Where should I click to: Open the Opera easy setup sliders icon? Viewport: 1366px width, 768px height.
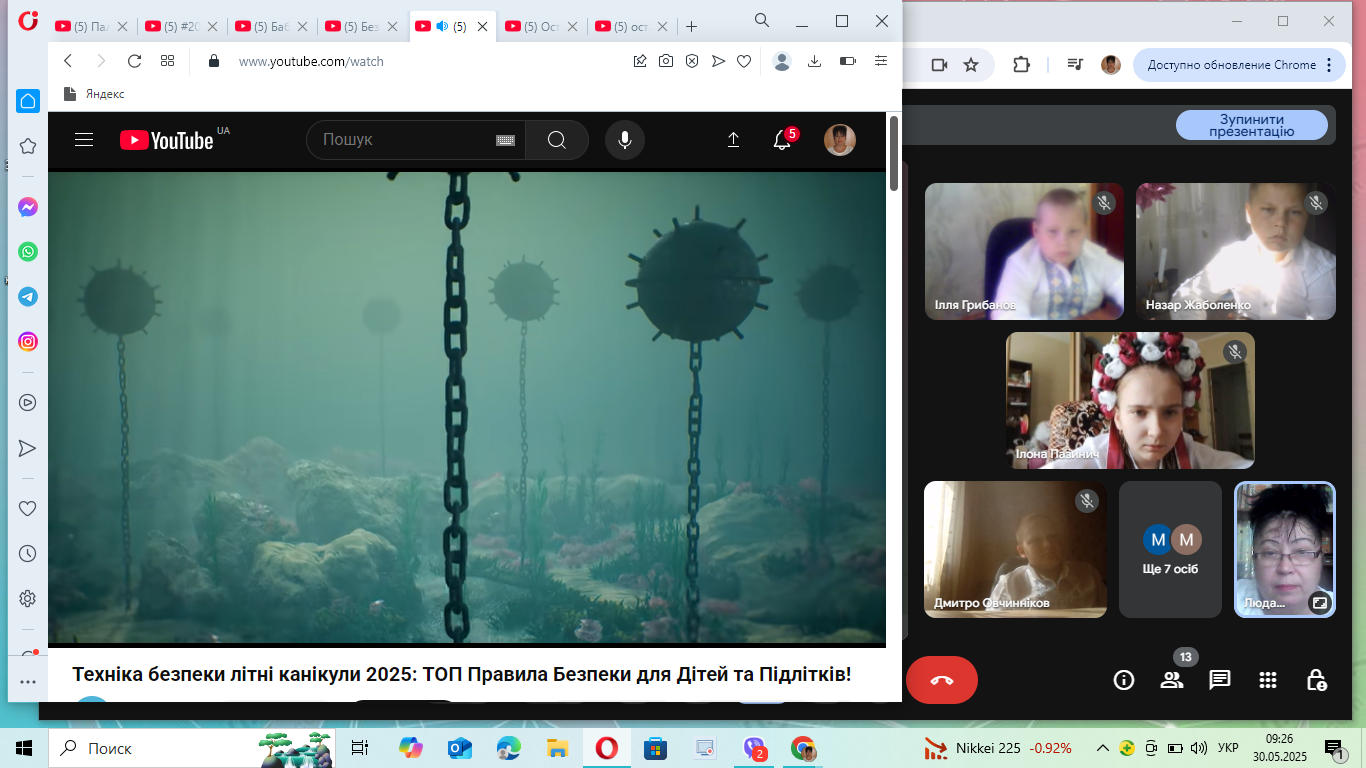(x=881, y=61)
